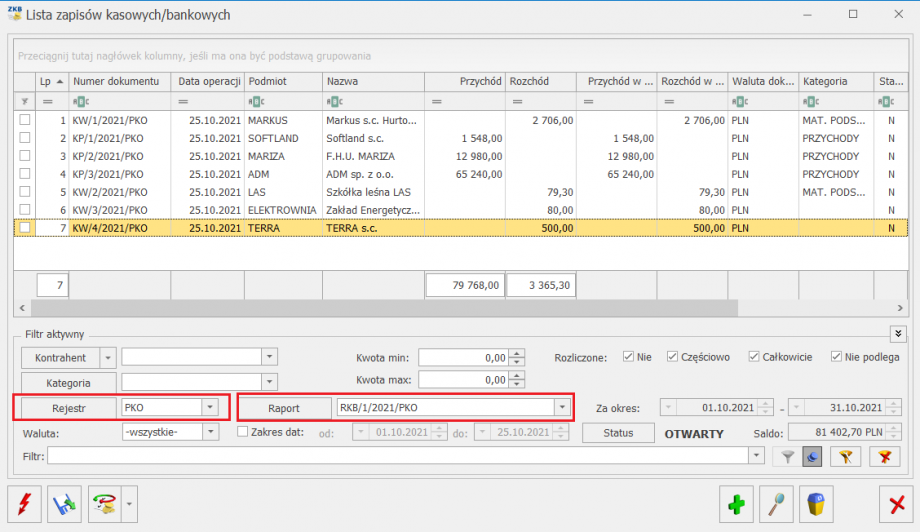
Task: Sort by Data operacji column header
Action: coord(208,82)
